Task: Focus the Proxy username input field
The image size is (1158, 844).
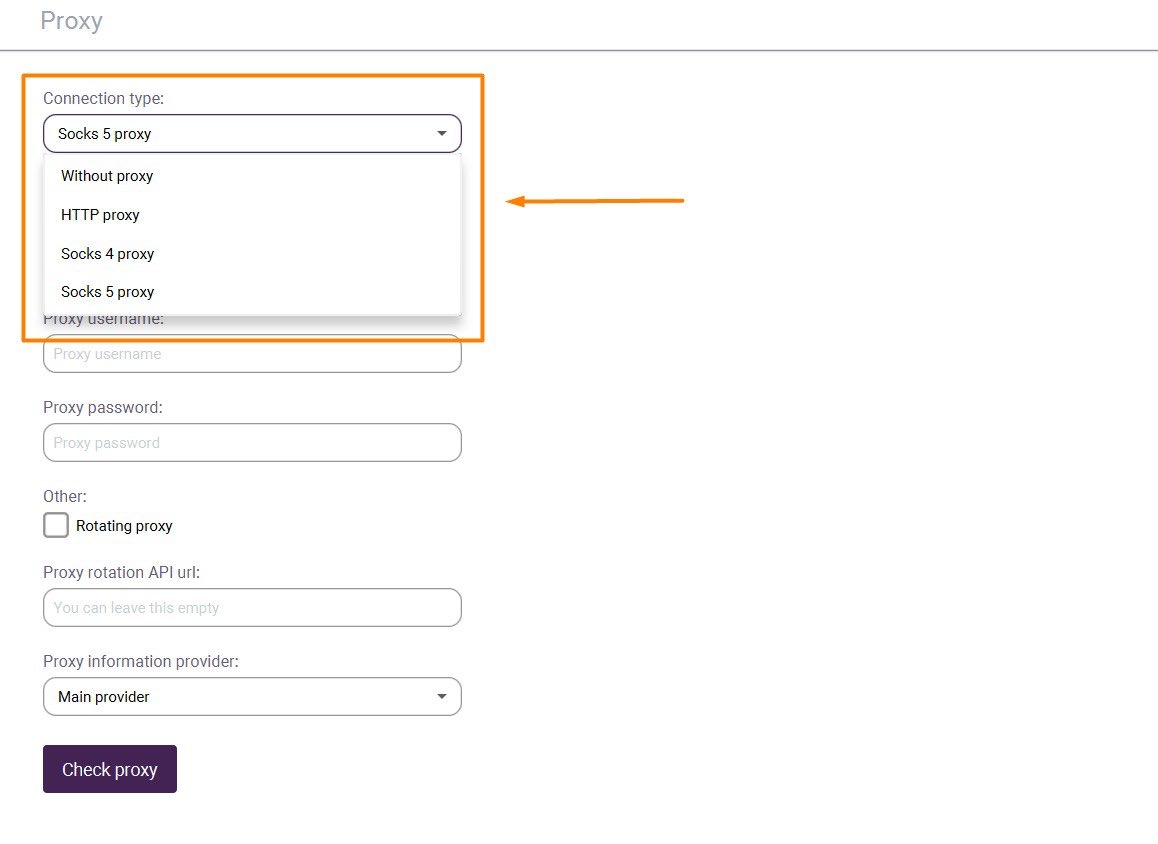Action: coord(252,354)
